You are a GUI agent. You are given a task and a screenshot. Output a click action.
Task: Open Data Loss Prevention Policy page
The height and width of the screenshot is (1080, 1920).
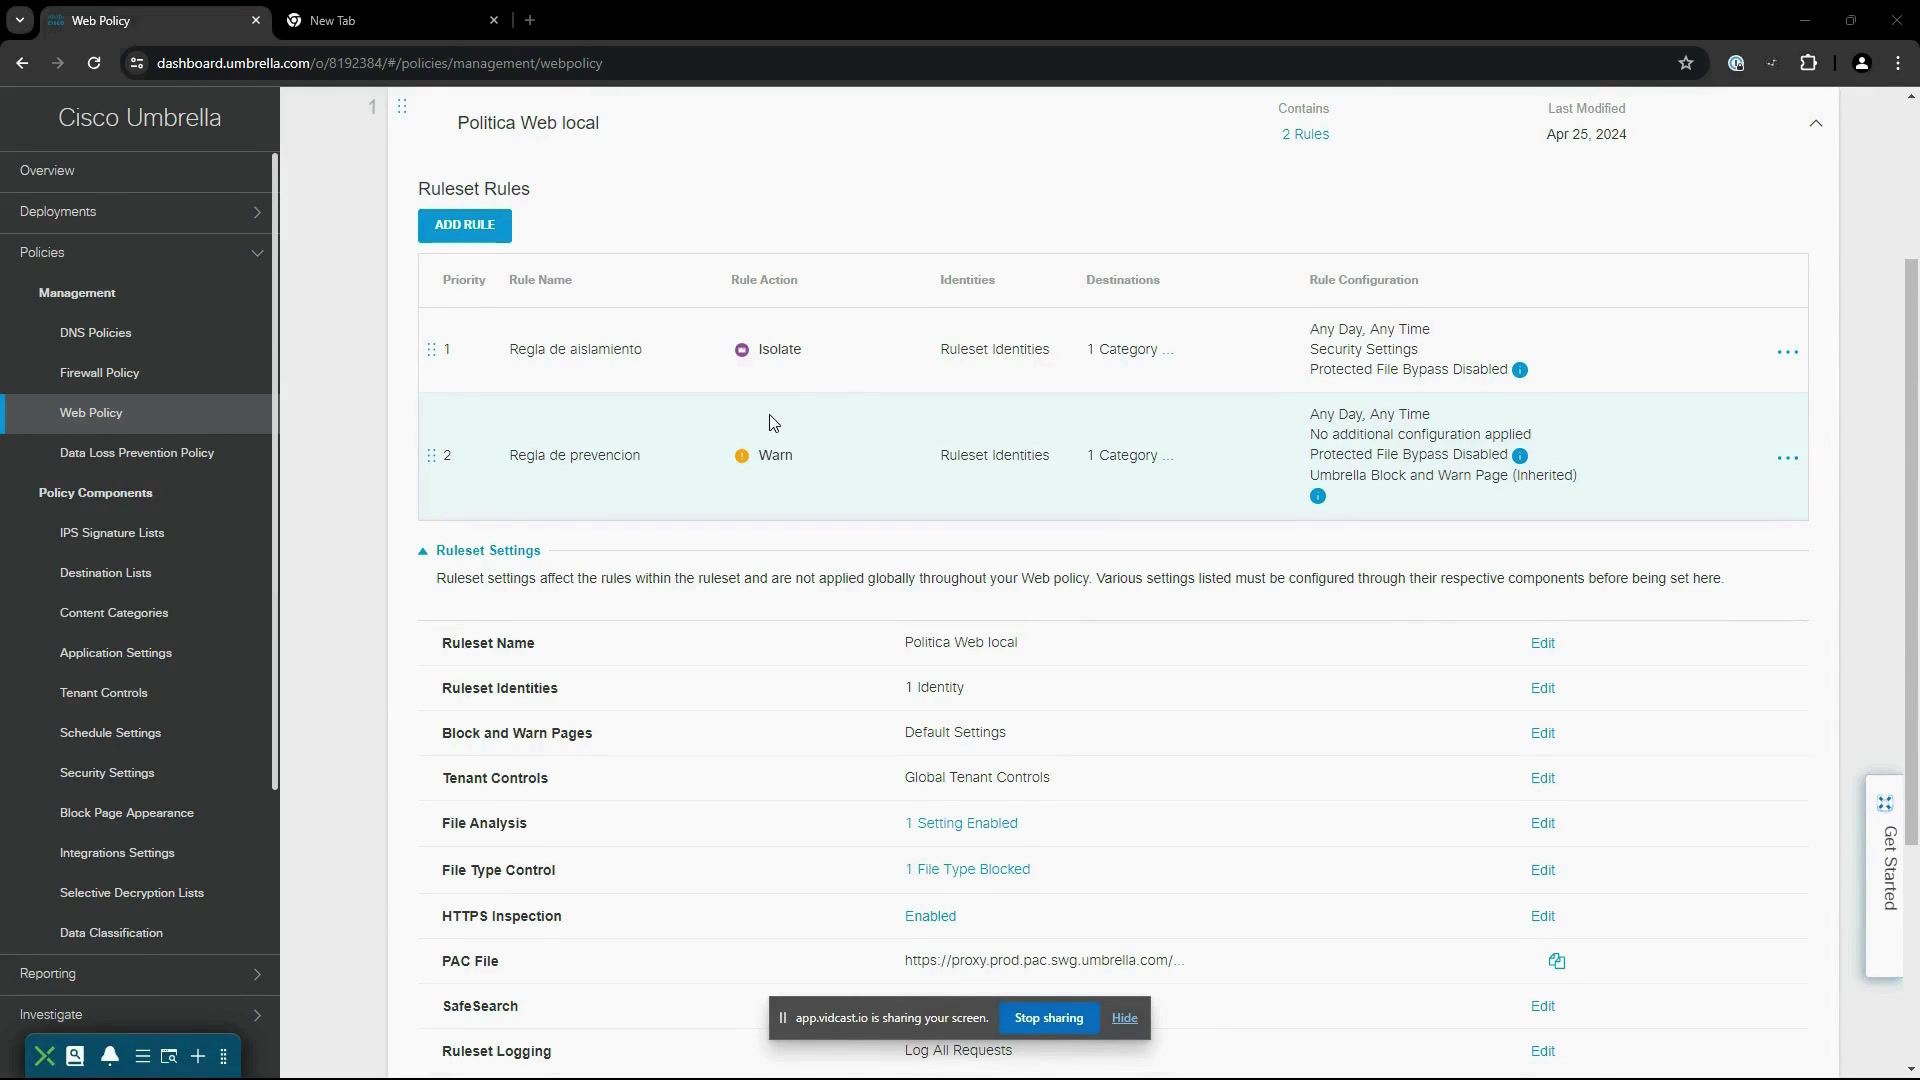point(137,453)
